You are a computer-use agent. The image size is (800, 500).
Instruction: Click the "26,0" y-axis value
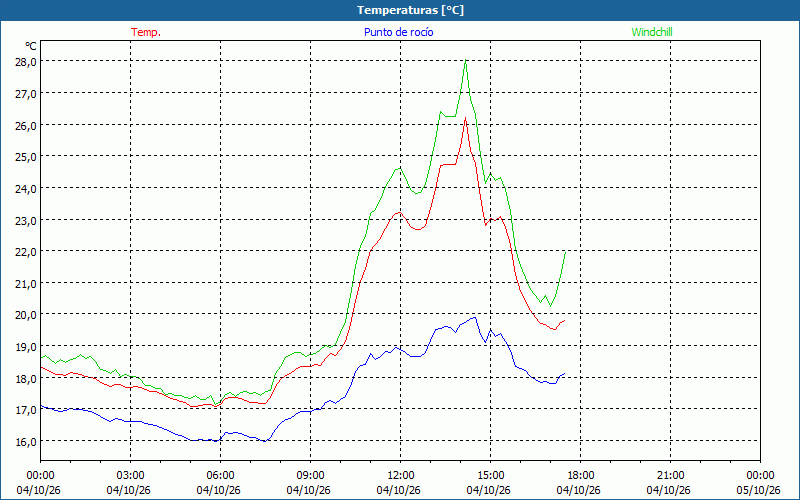[x=26, y=126]
